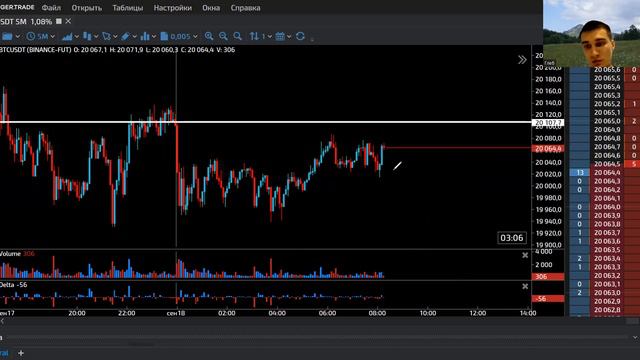
Task: Click the square icon in the chart tab
Action: point(59,21)
